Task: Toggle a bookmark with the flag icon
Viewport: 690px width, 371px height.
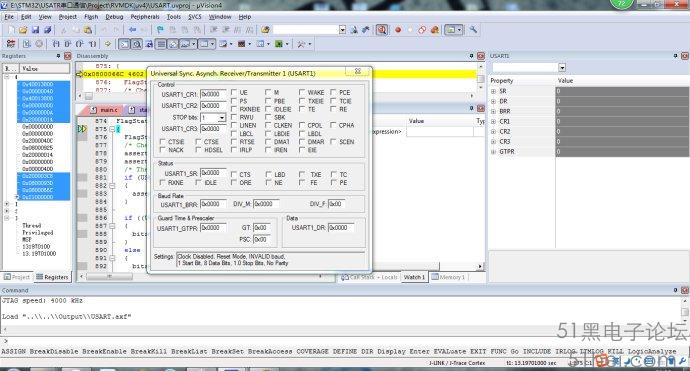Action: [x=160, y=30]
